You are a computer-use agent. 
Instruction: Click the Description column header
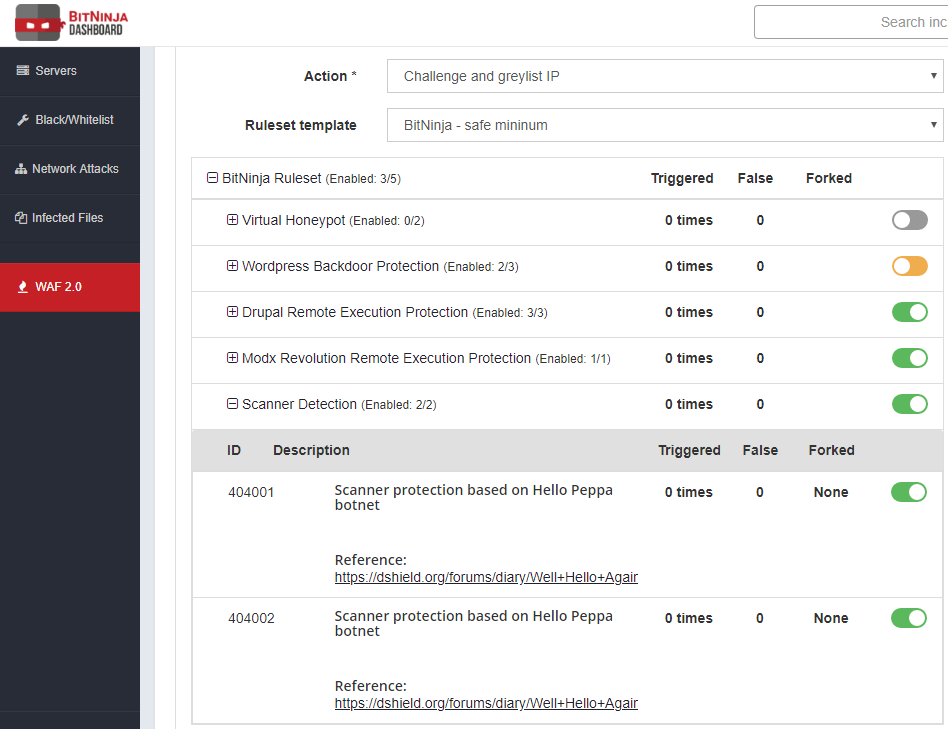311,450
